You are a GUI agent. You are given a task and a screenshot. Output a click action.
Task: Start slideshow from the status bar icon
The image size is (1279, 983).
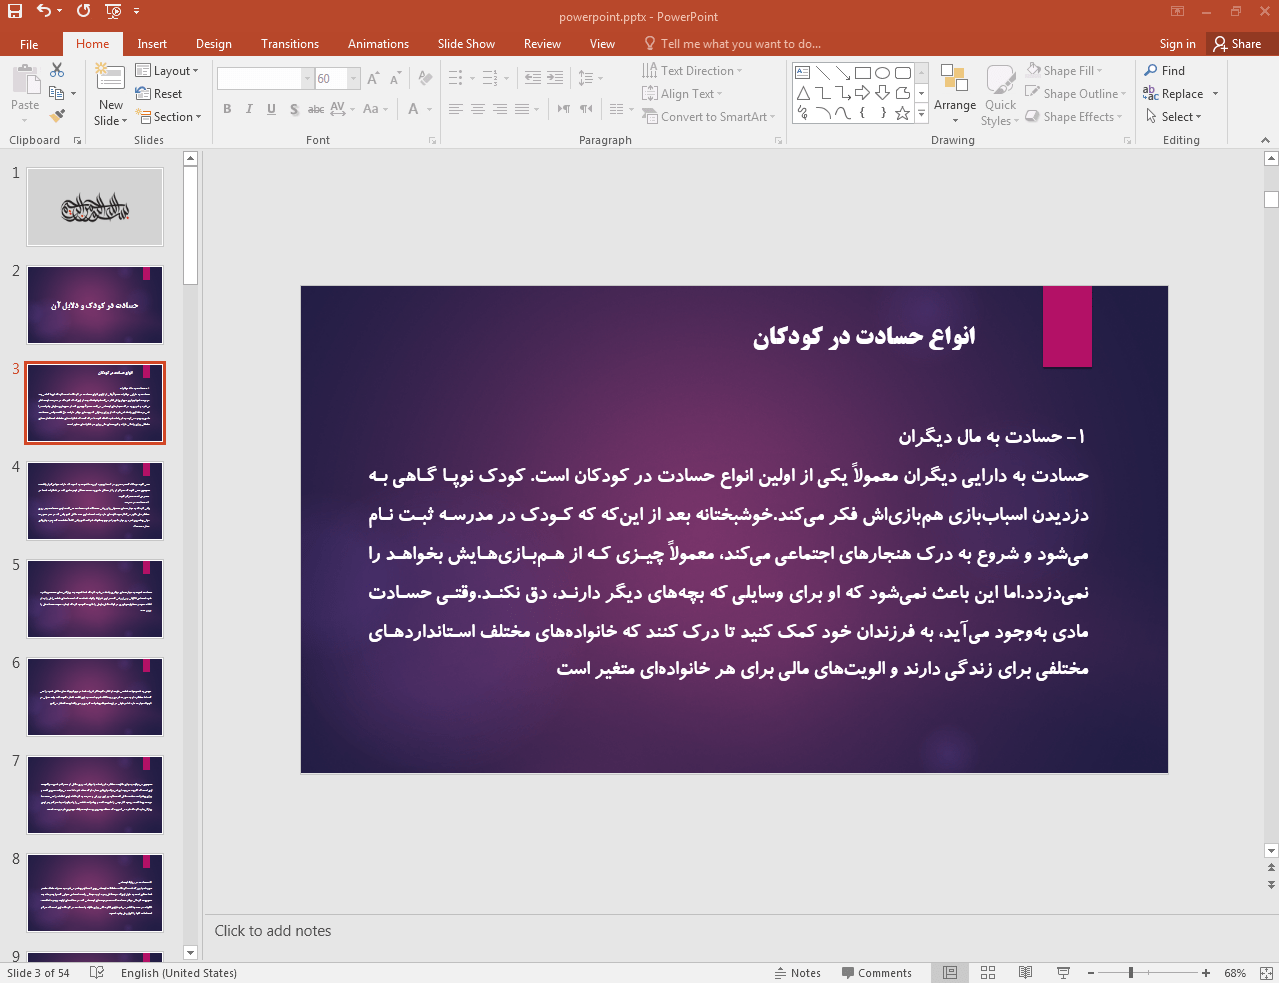(x=1063, y=973)
